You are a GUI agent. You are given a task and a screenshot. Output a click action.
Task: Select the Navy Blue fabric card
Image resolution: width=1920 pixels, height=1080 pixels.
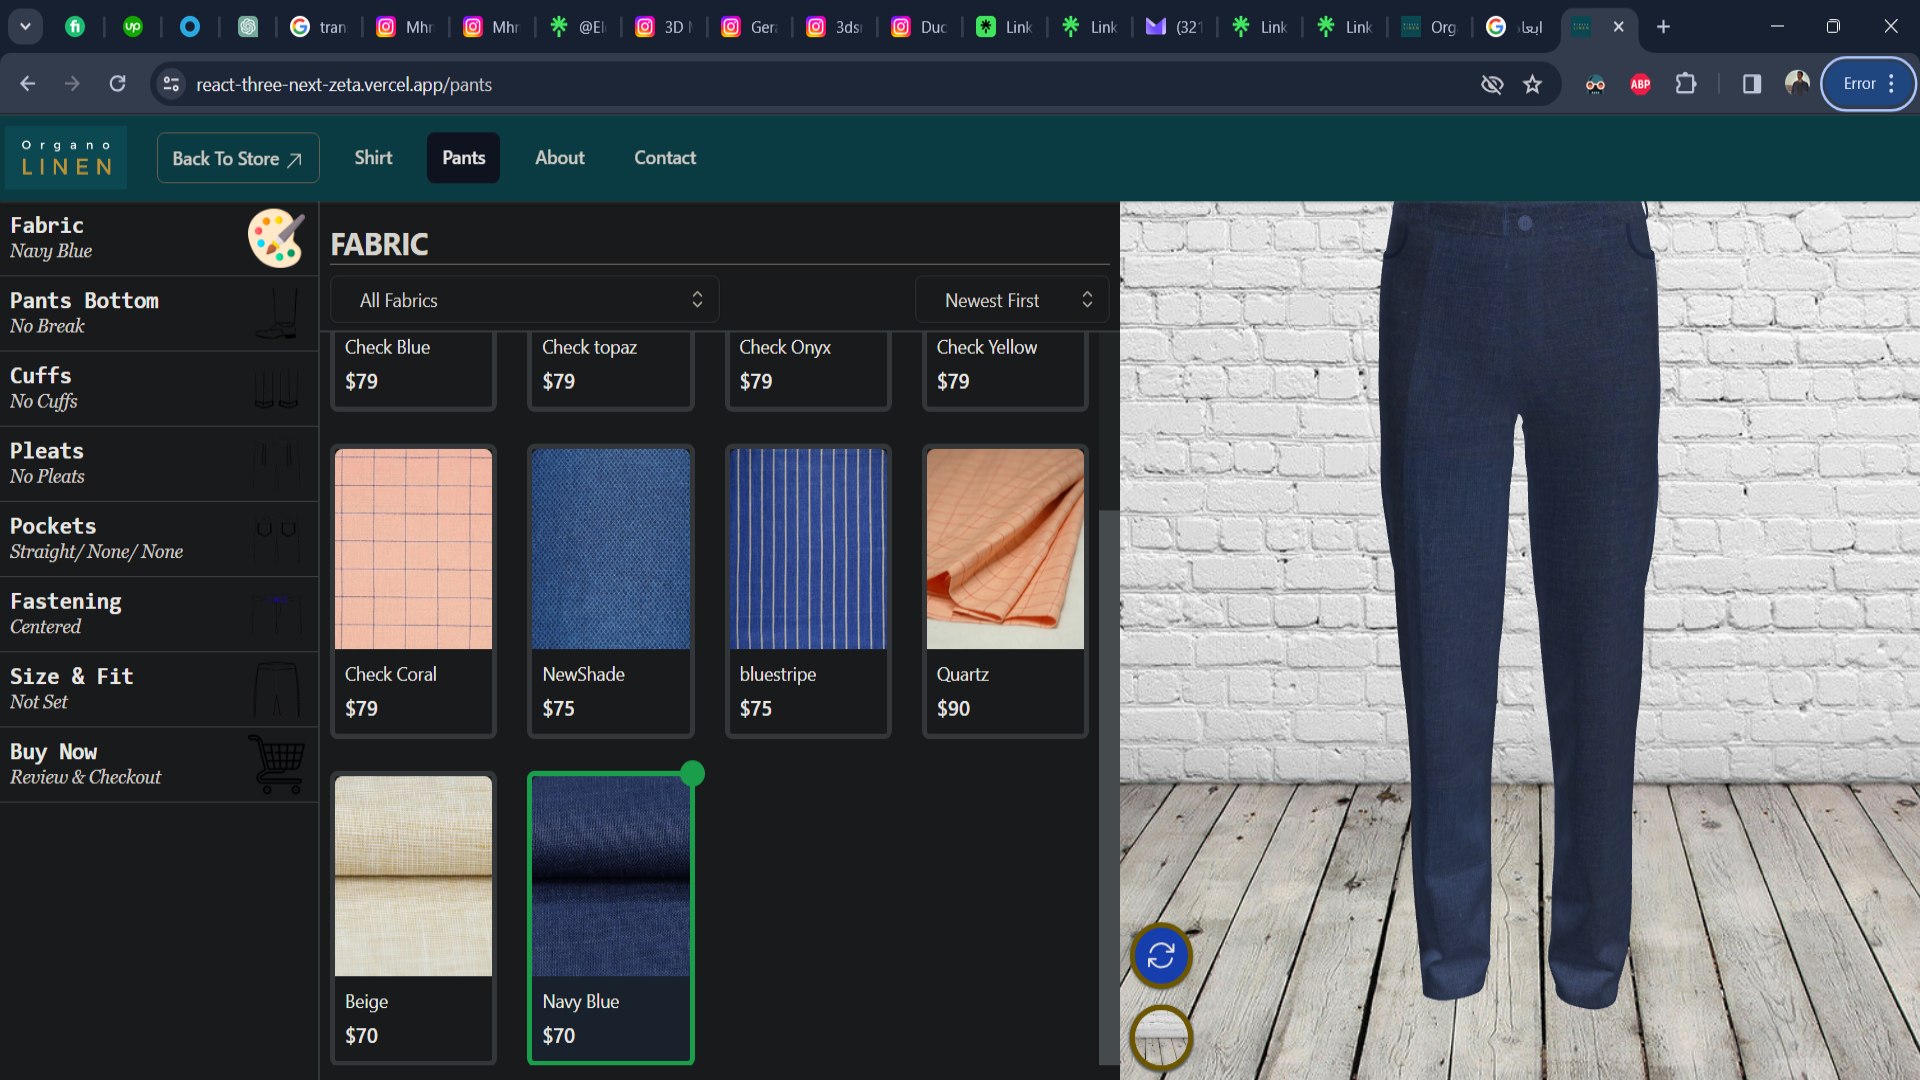point(610,918)
